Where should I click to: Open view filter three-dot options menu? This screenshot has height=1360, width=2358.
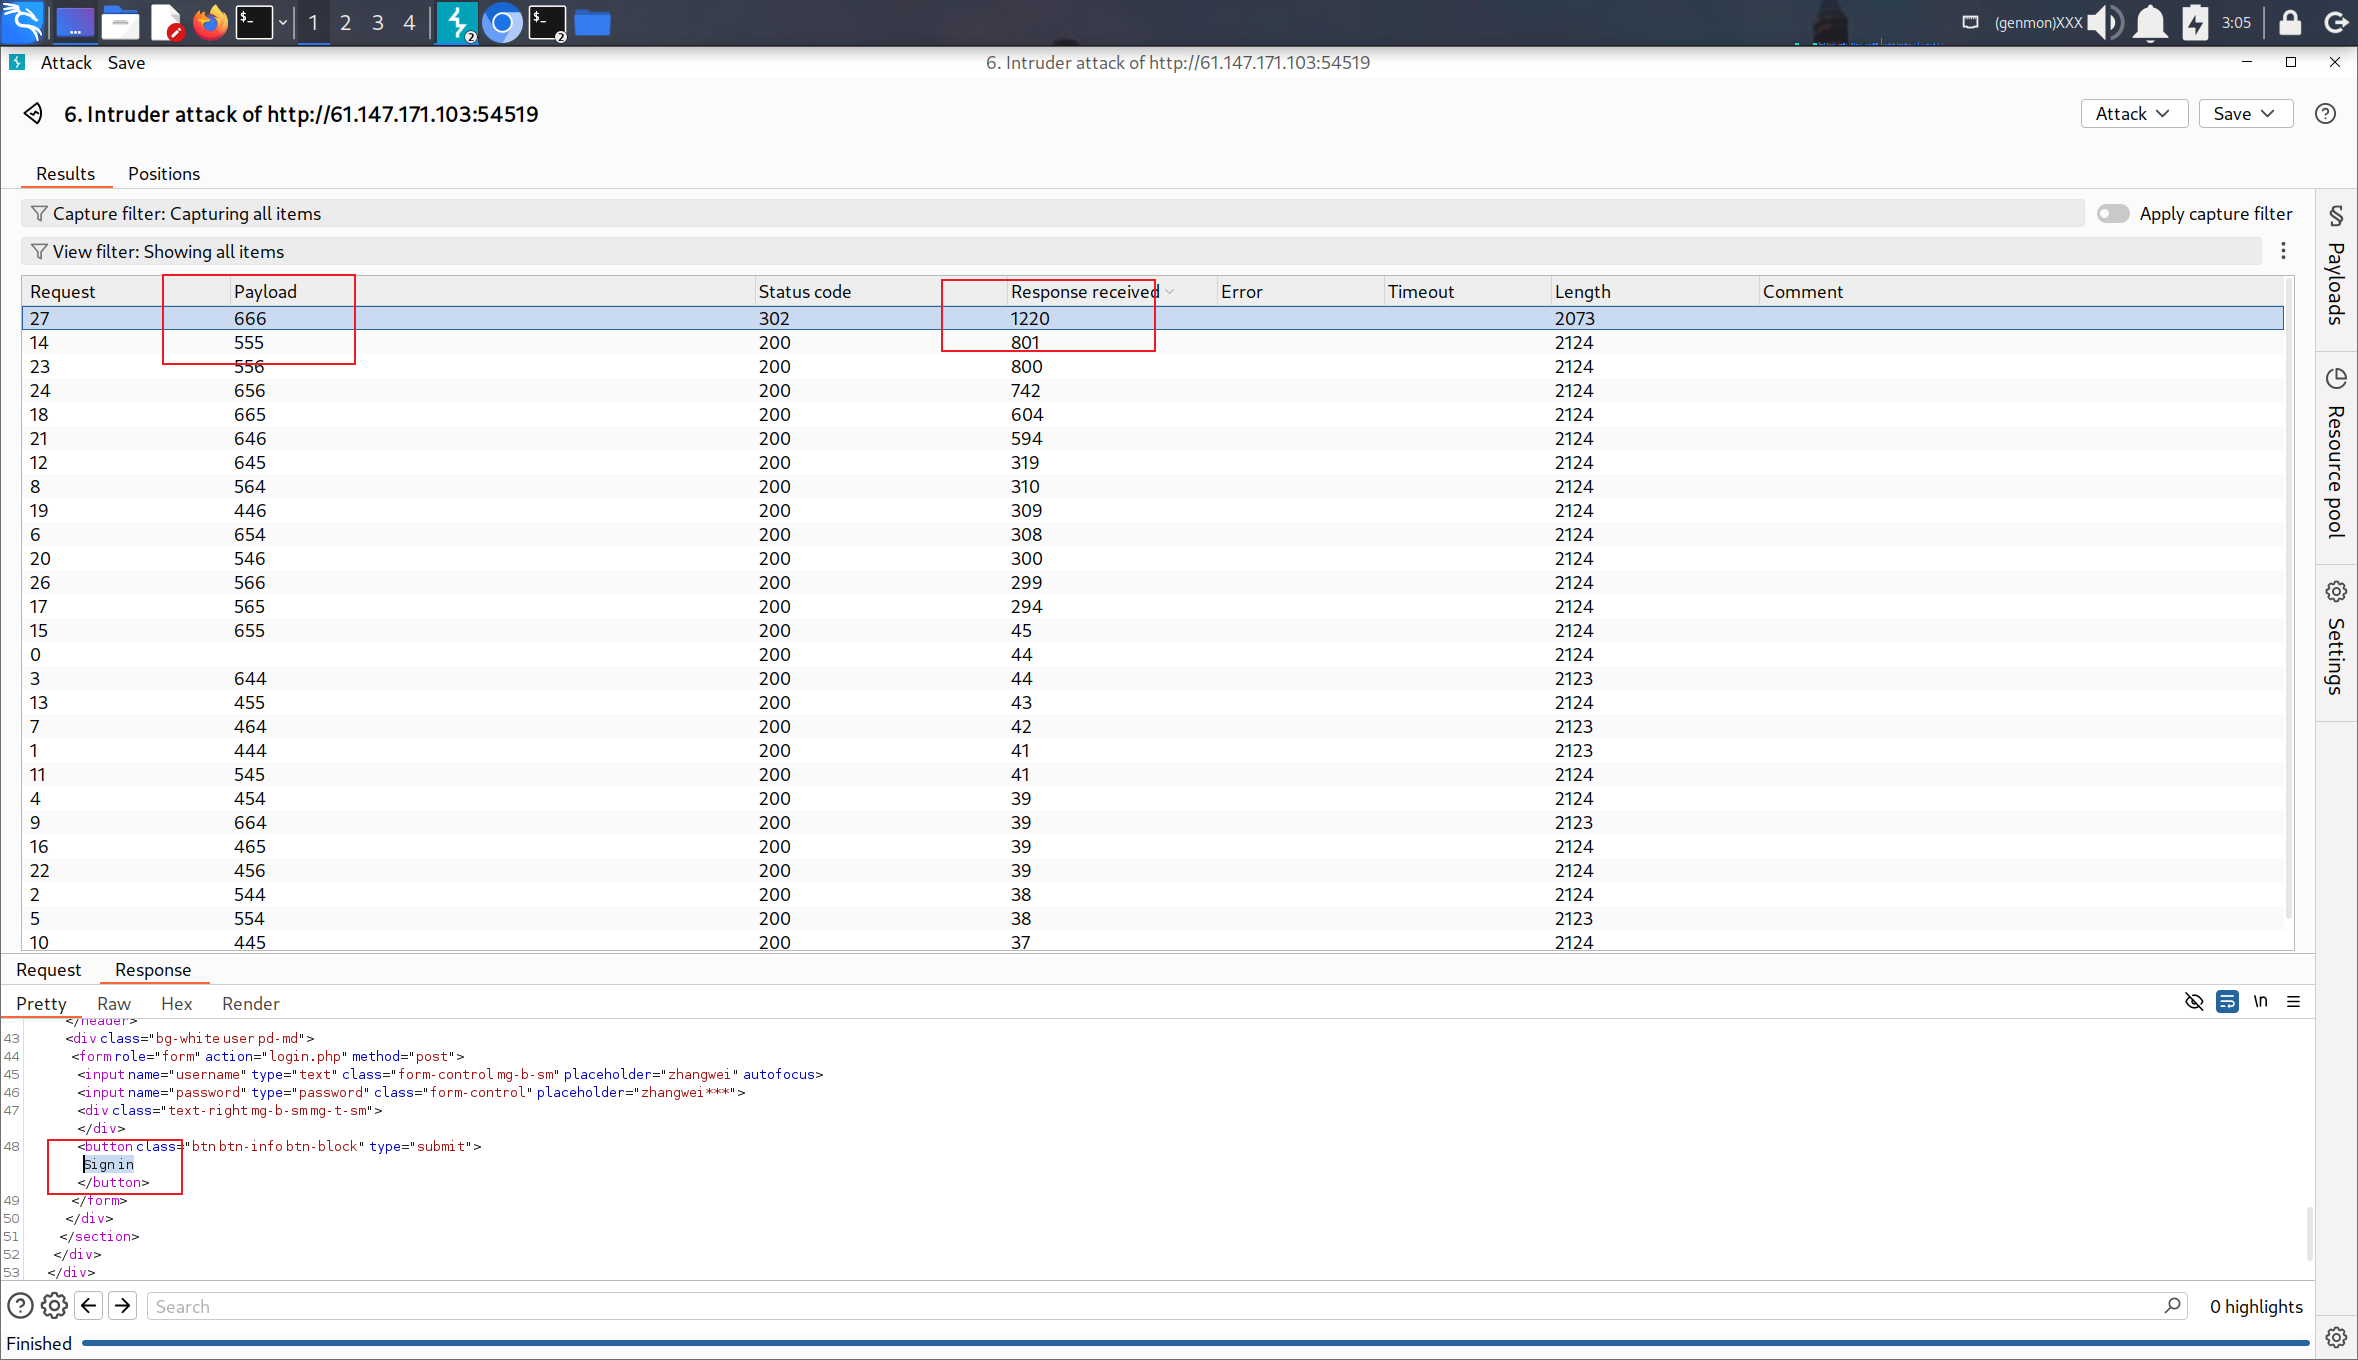[2283, 251]
